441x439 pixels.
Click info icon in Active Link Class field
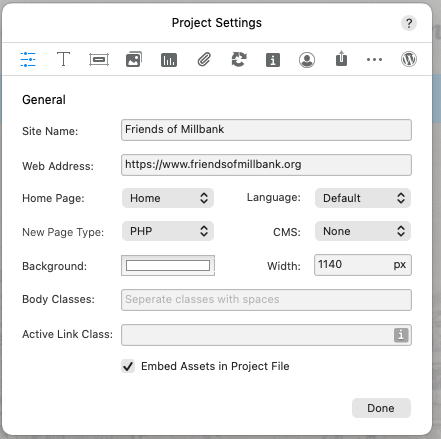click(x=401, y=335)
